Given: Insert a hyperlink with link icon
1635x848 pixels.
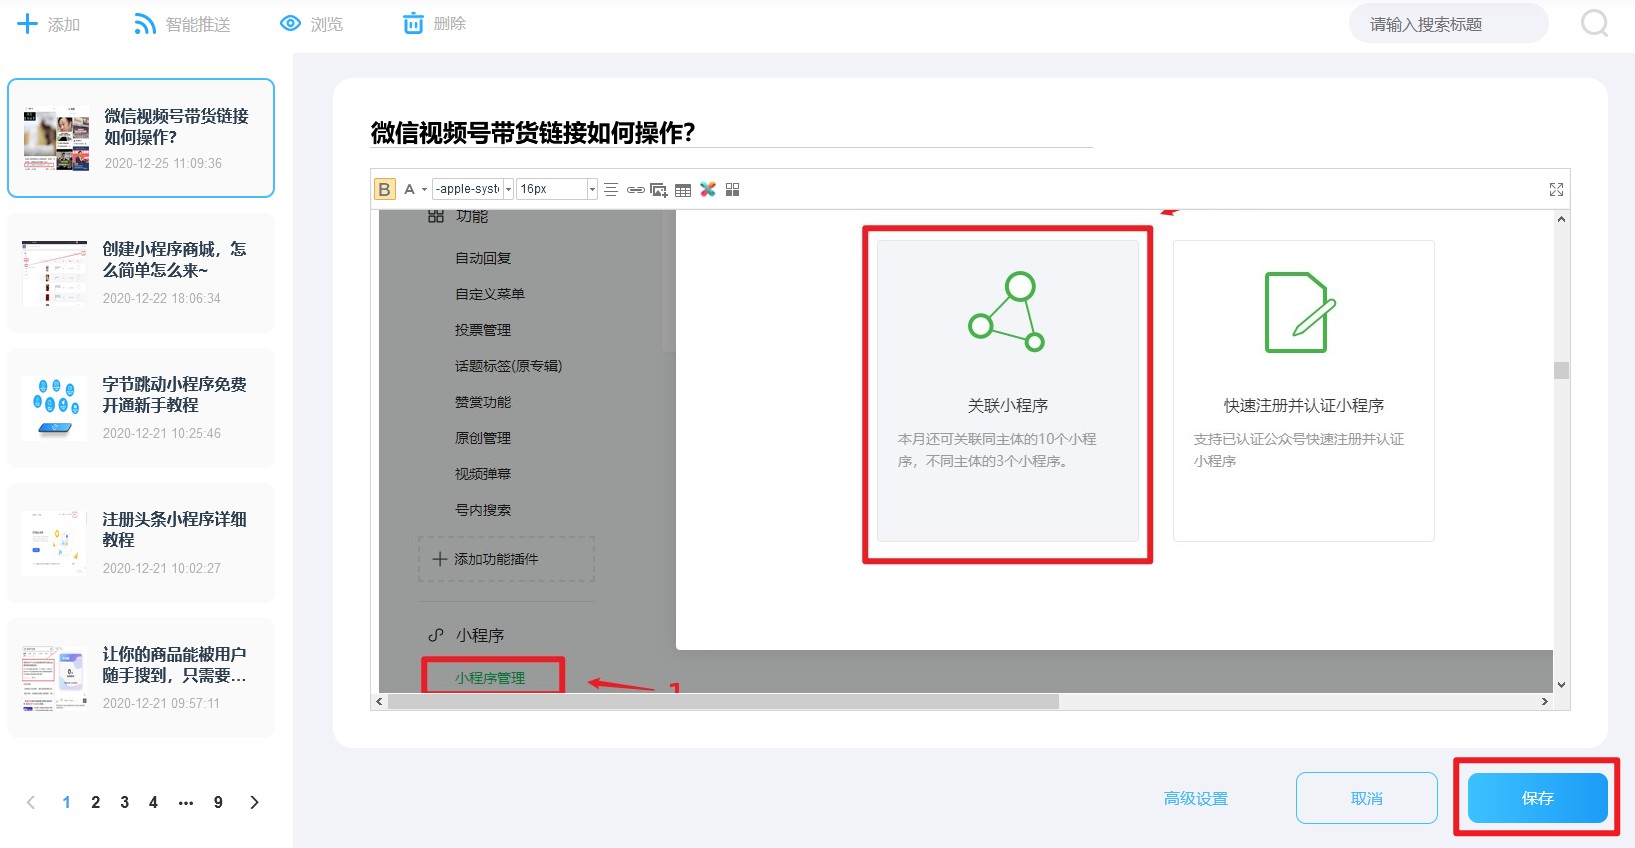Looking at the screenshot, I should pos(635,189).
